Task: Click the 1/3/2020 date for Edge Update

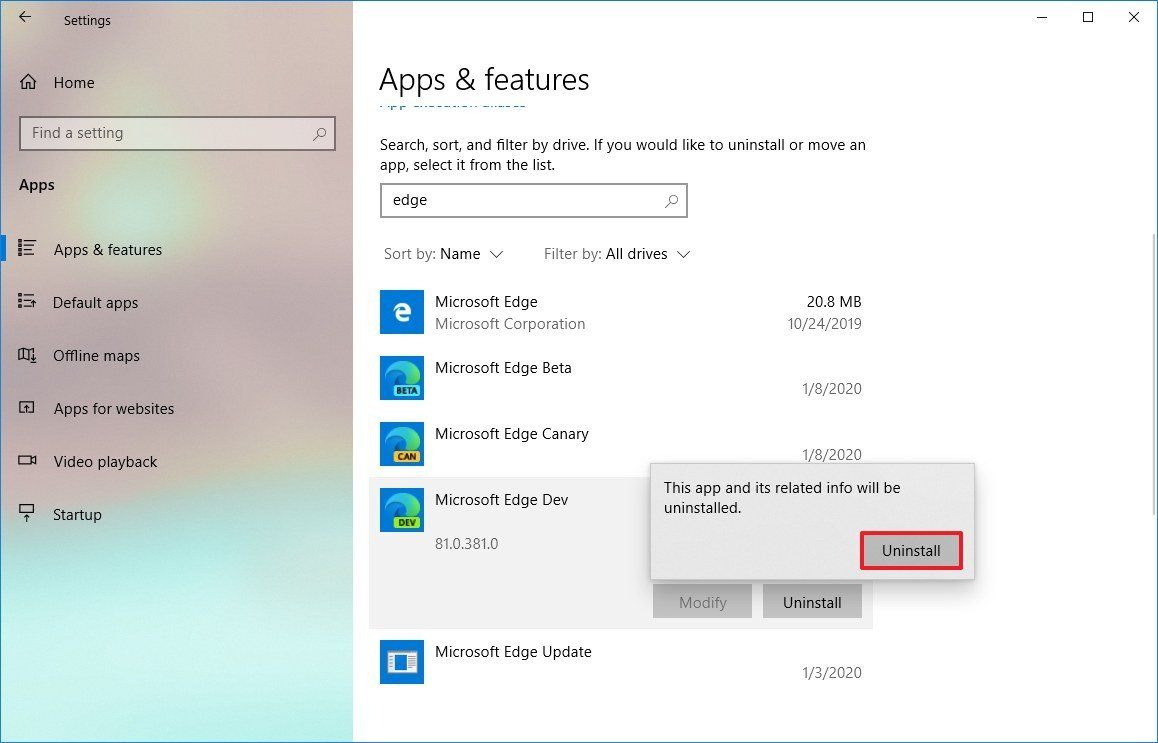Action: [832, 673]
